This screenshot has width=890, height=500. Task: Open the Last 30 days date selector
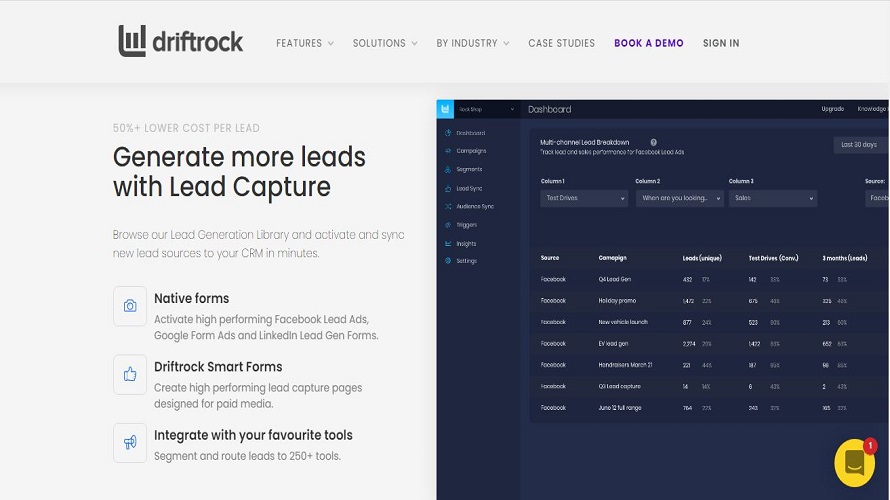861,145
